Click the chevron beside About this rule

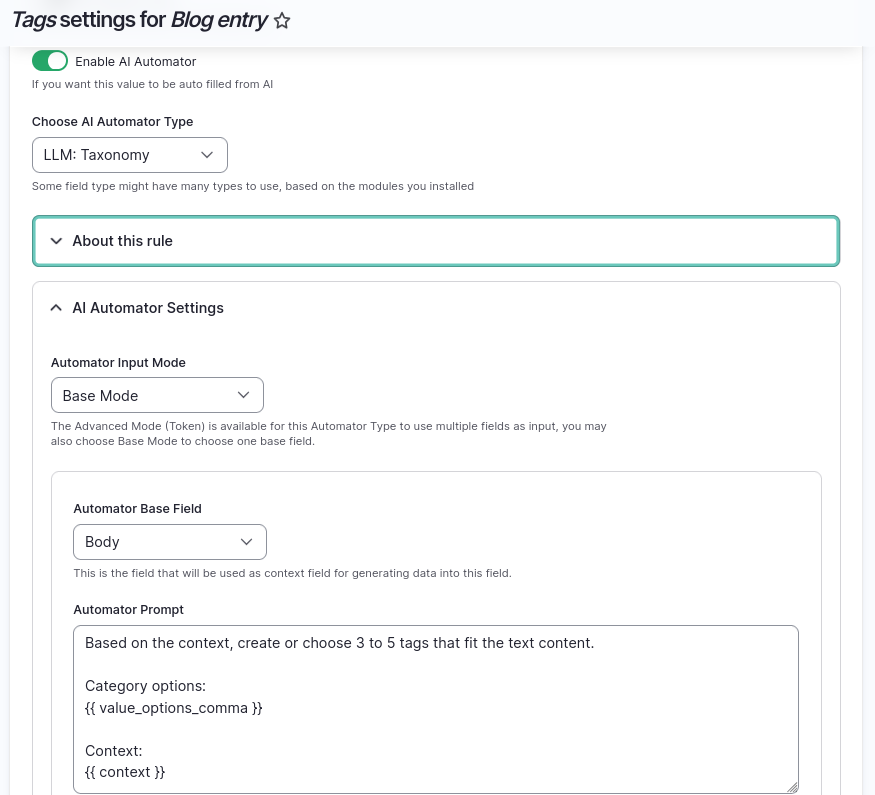56,241
